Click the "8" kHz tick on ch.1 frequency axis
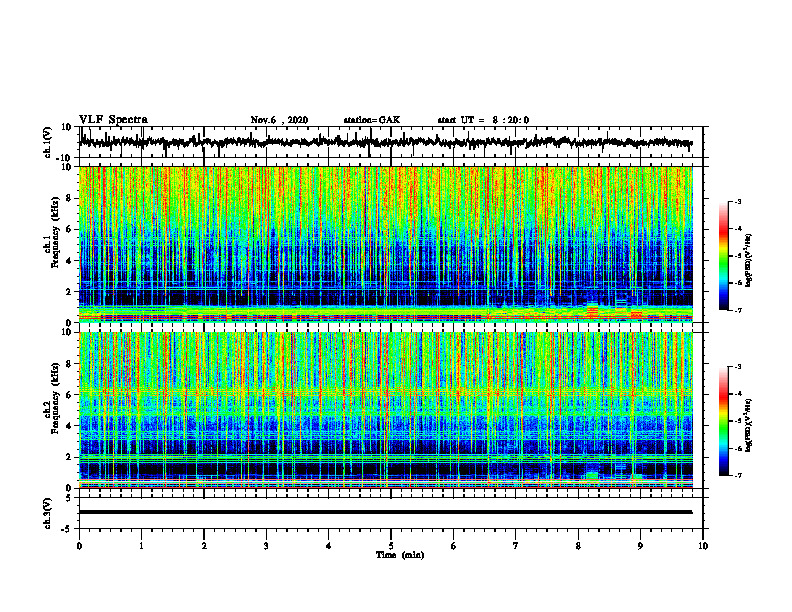The width and height of the screenshot is (792, 612). [69, 198]
